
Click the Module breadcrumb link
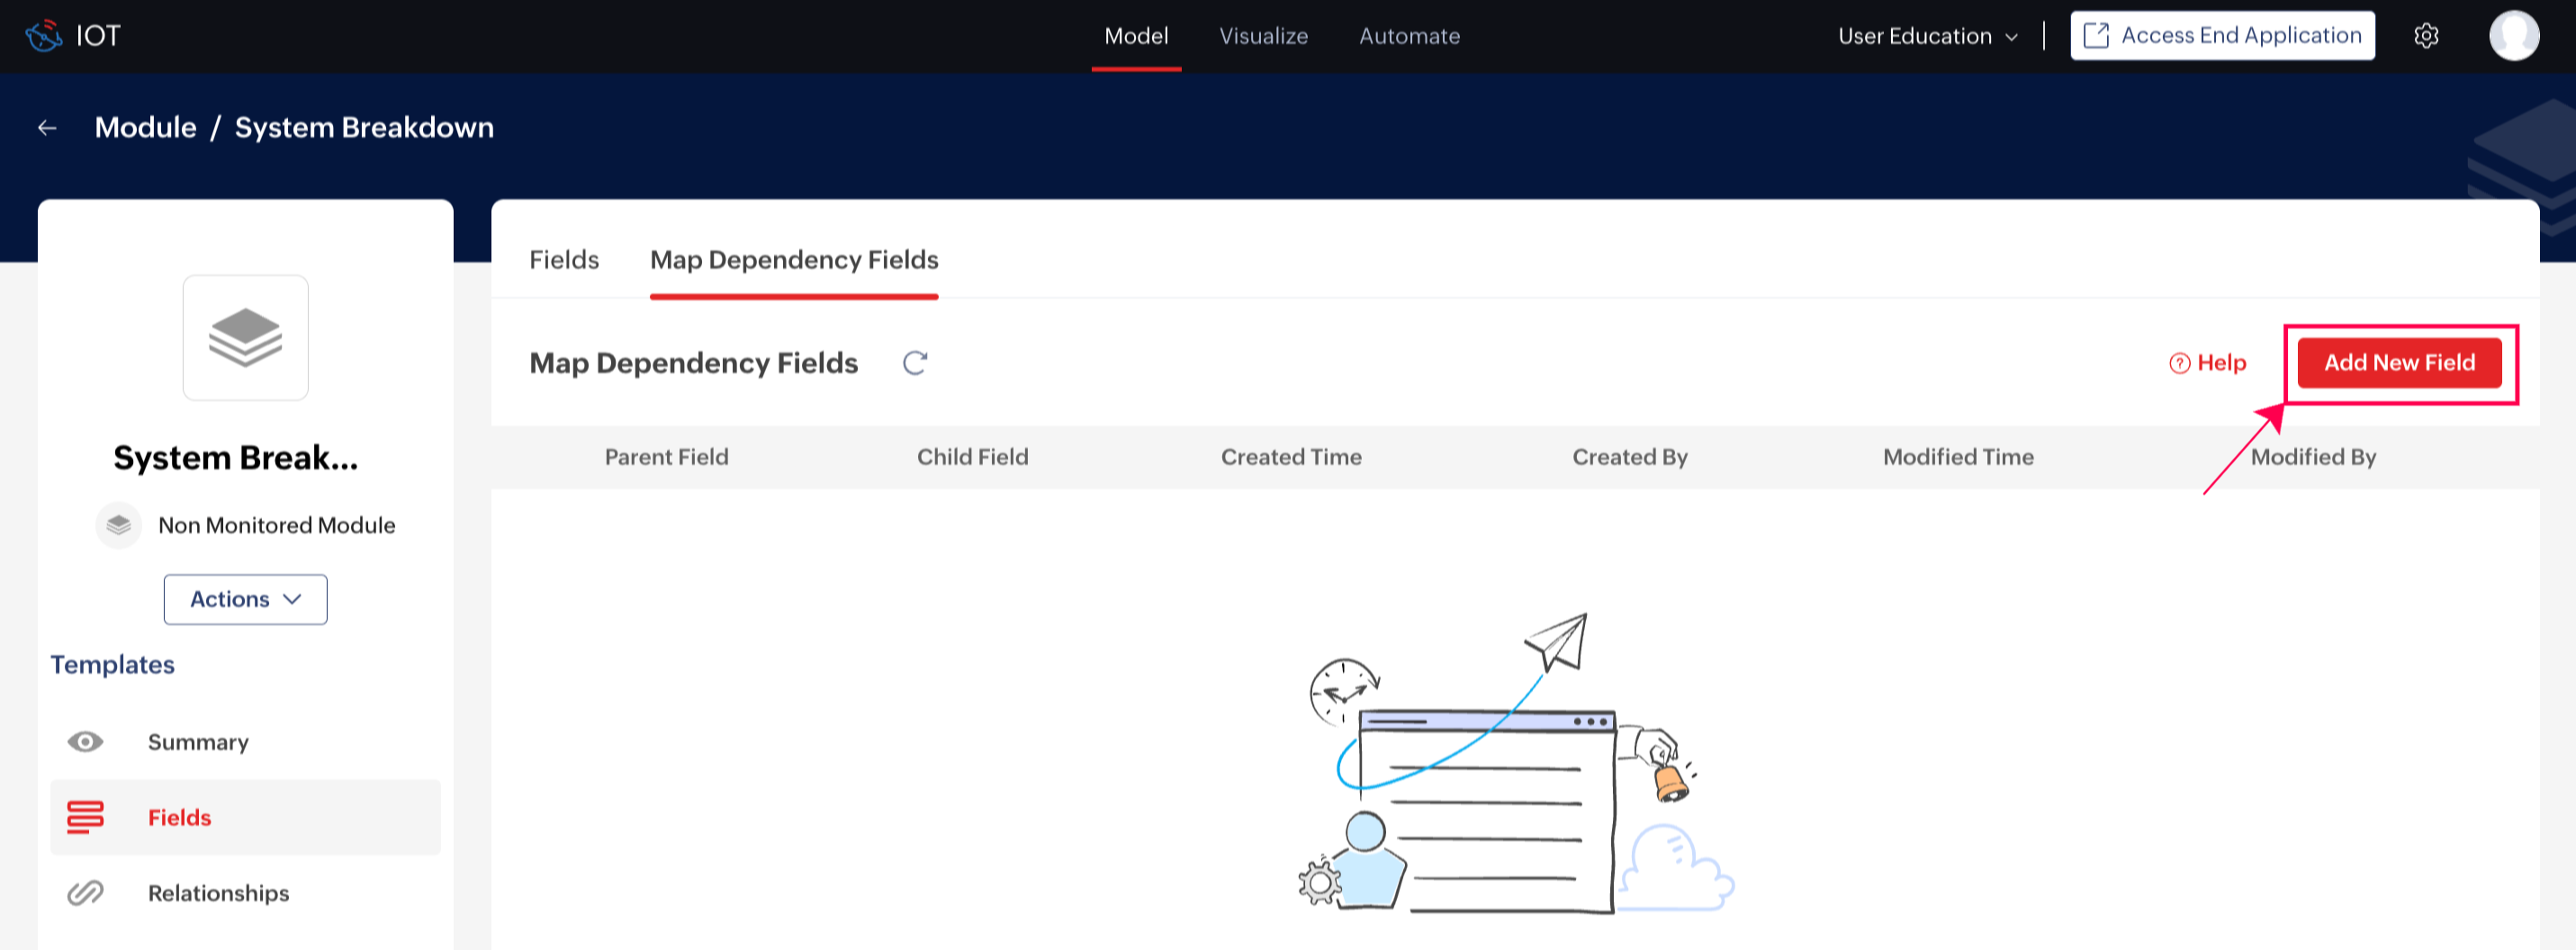click(145, 128)
